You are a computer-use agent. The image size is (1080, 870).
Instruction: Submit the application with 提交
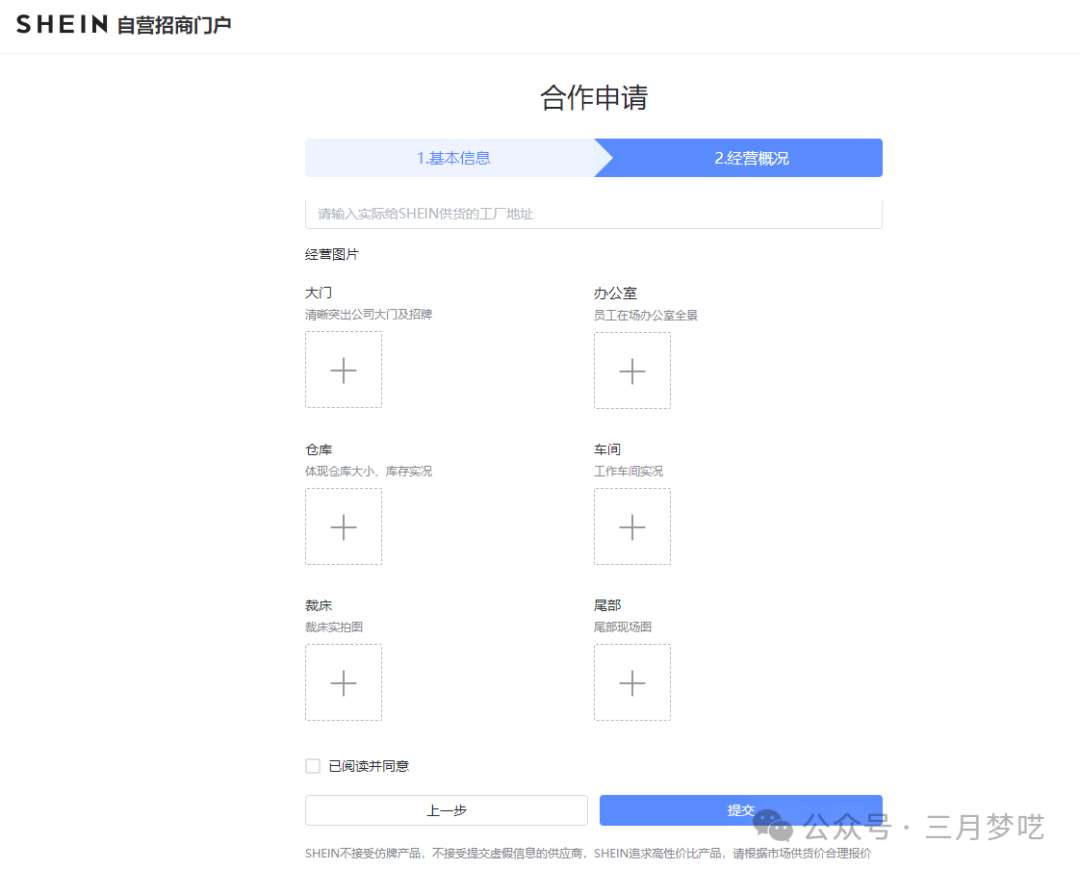(740, 811)
